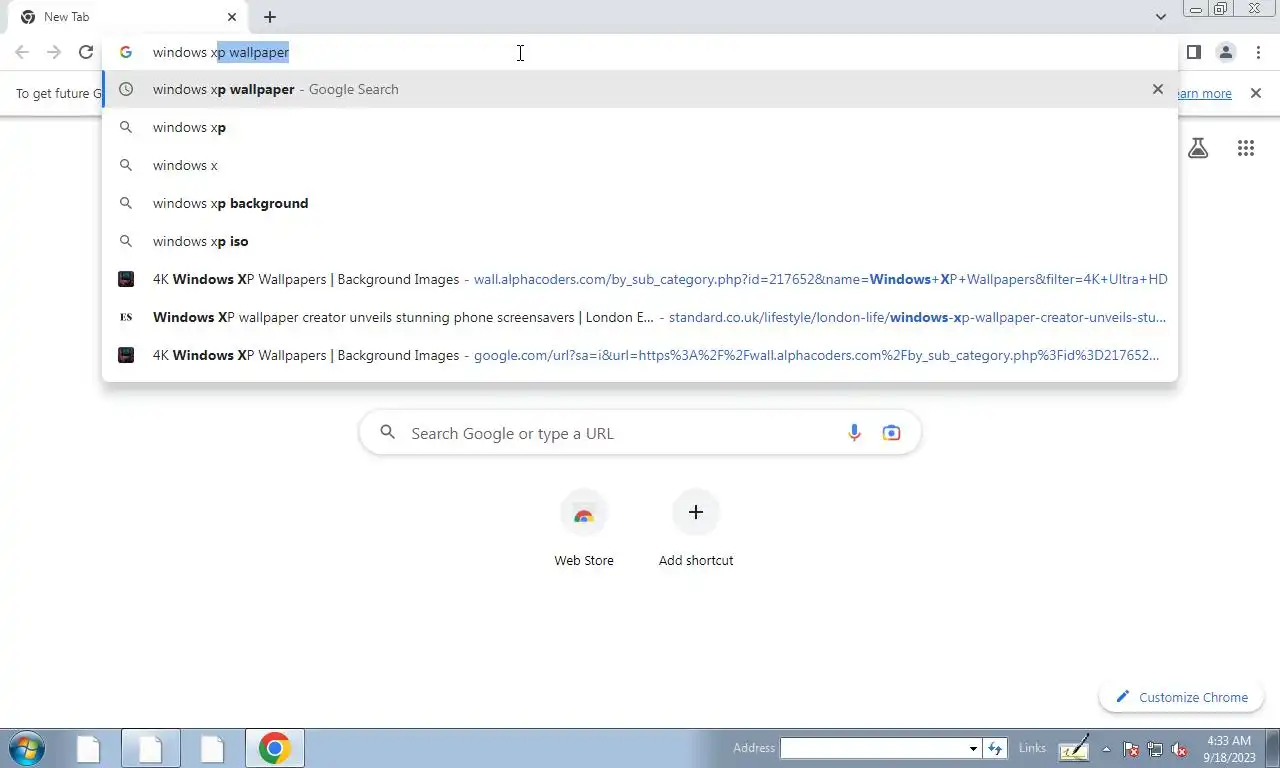Screen dimensions: 1280x768
Task: Remove the 'windows xp wallpaper' history suggestion
Action: click(x=1158, y=89)
